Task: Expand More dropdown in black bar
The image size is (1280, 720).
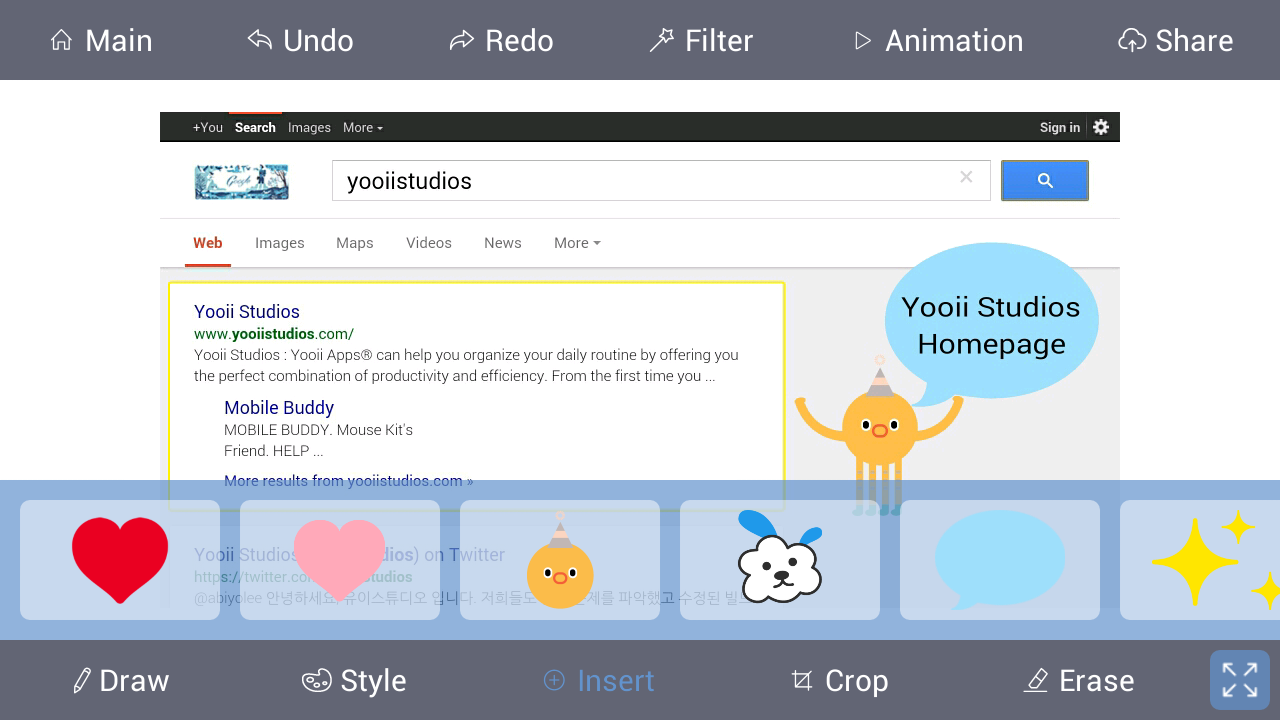Action: click(x=363, y=127)
